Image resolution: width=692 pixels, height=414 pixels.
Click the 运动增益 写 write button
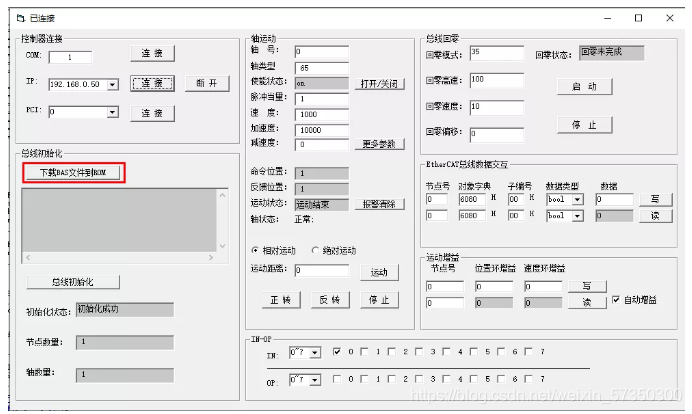pos(587,286)
